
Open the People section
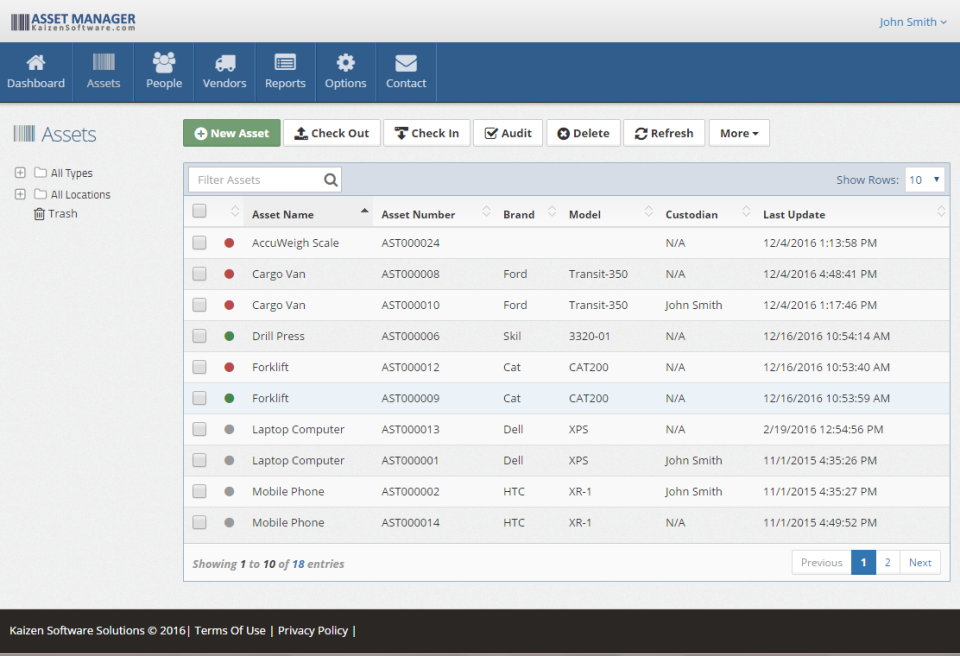[x=163, y=71]
